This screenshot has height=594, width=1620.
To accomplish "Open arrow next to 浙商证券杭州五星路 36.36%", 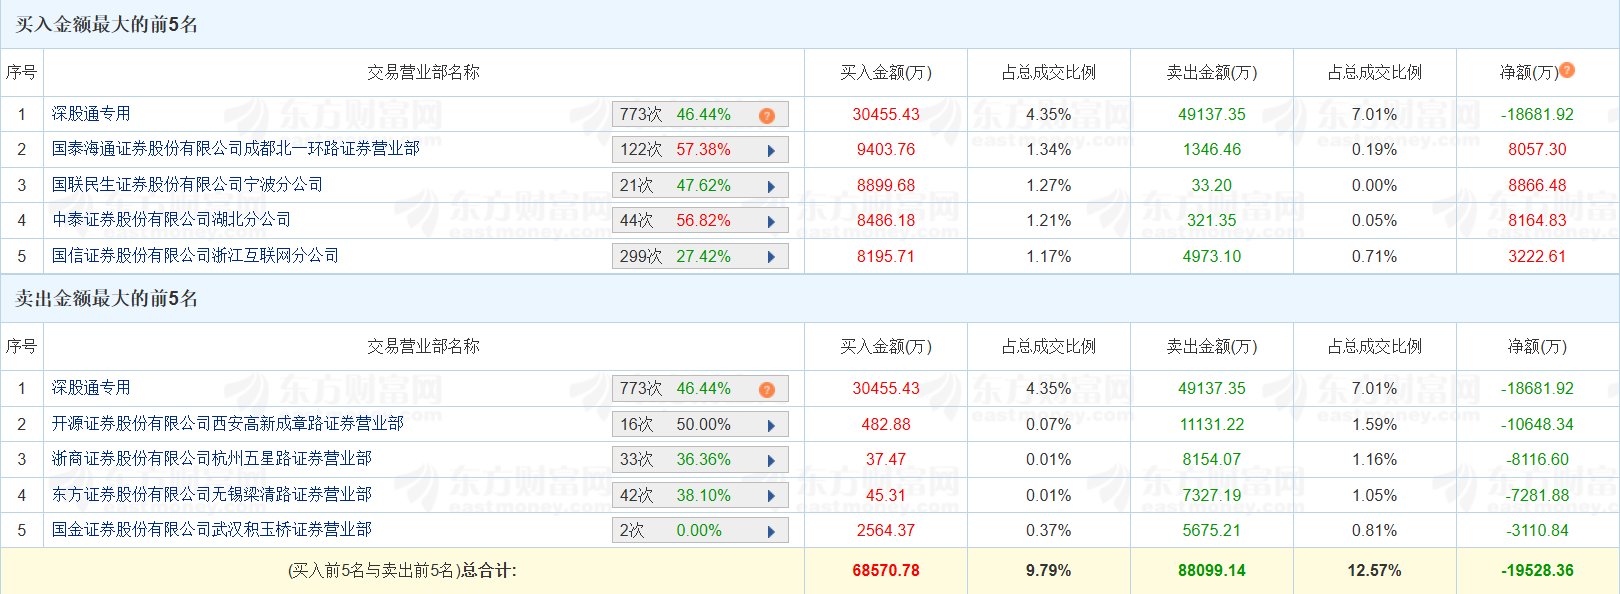I will click(771, 461).
